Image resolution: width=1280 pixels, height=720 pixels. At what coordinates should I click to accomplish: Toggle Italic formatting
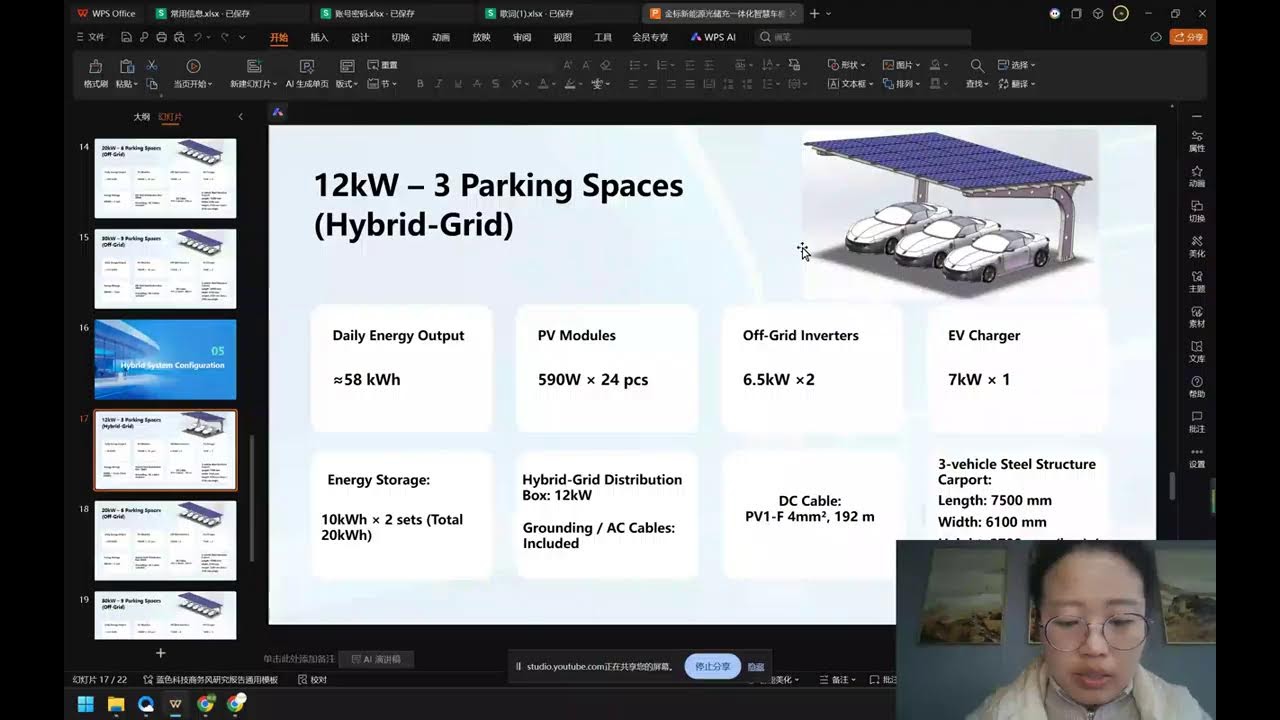tap(437, 84)
